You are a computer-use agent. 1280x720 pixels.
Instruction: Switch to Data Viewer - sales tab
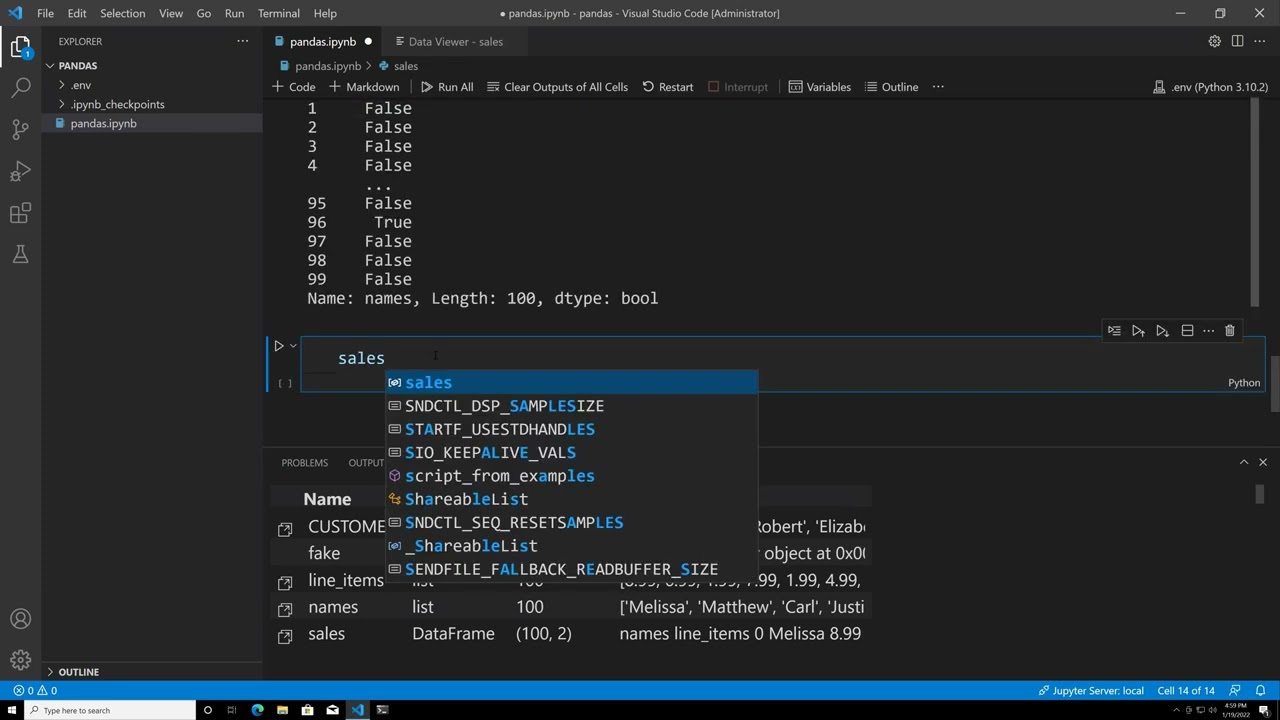455,41
